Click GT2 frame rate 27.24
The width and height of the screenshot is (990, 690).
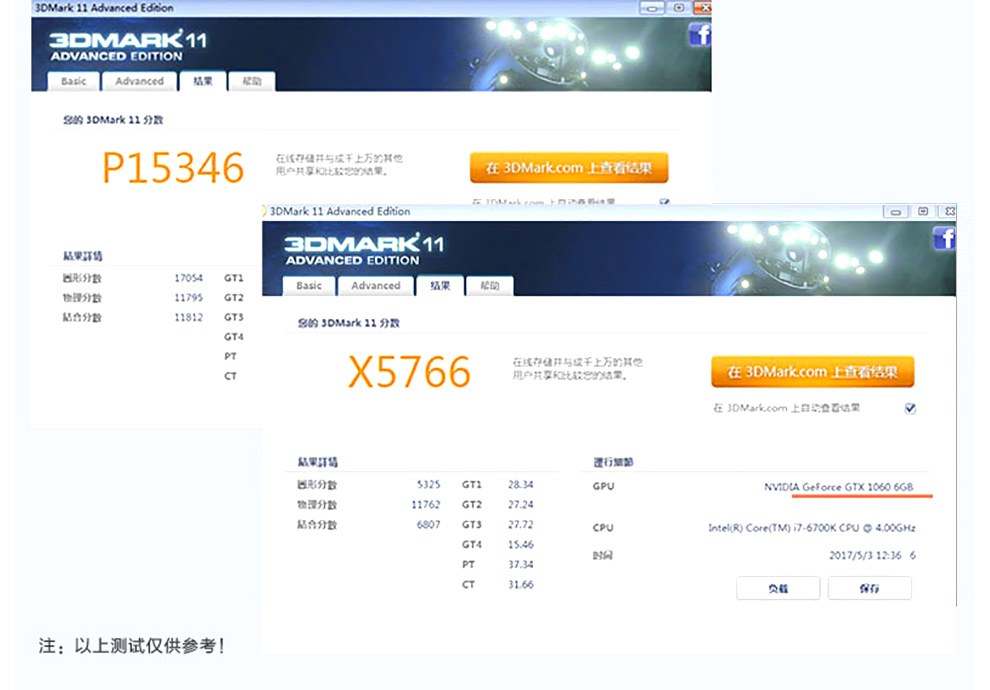pyautogui.click(x=521, y=504)
